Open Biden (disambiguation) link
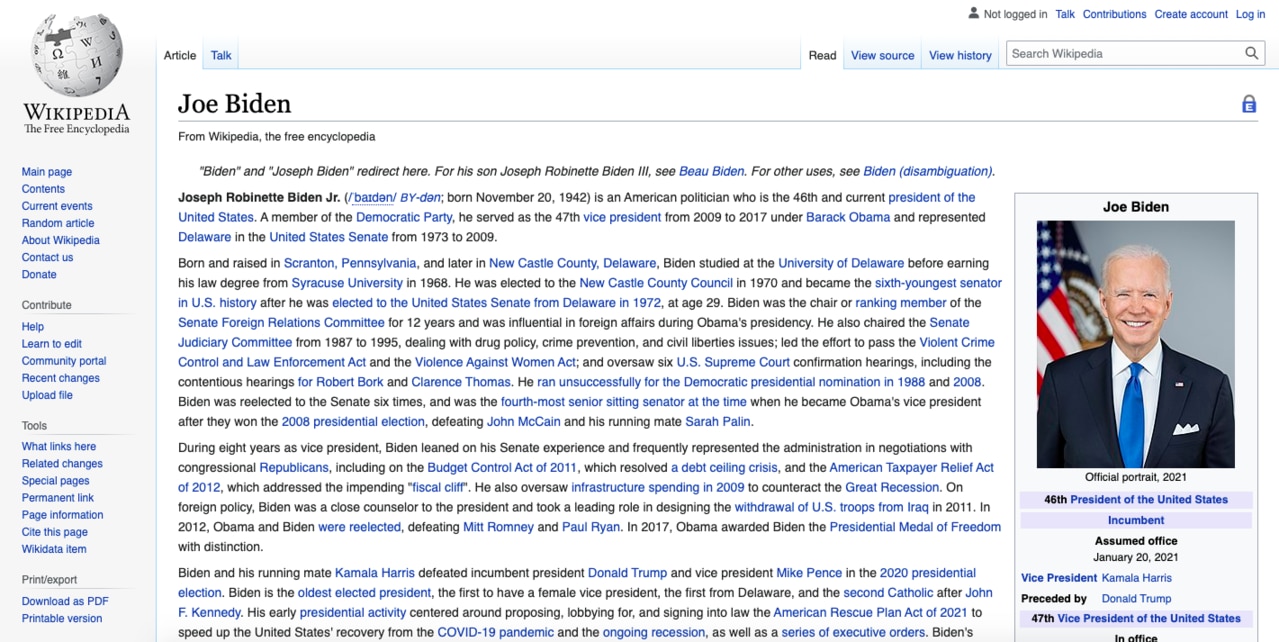This screenshot has height=642, width=1279. pyautogui.click(x=927, y=171)
